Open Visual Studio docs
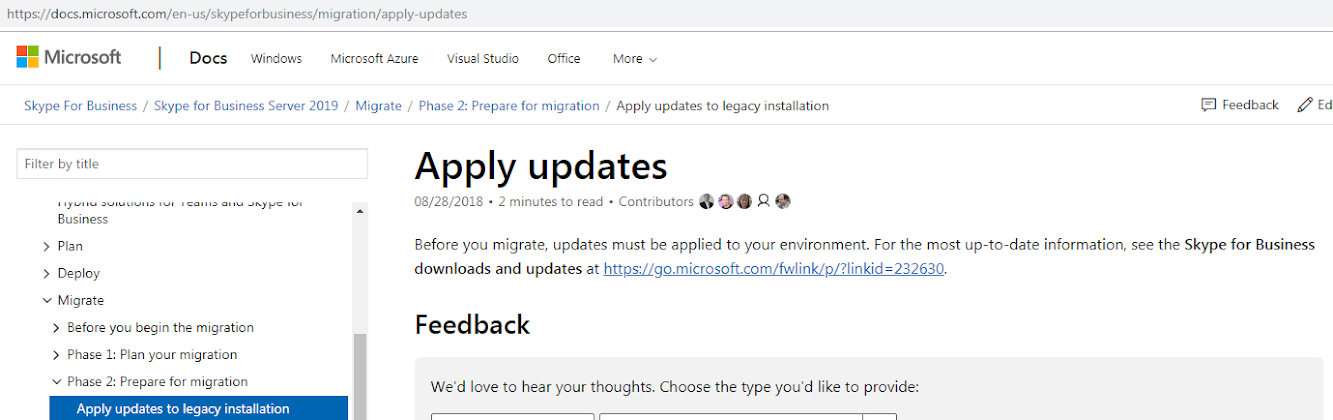The height and width of the screenshot is (420, 1333). point(483,59)
